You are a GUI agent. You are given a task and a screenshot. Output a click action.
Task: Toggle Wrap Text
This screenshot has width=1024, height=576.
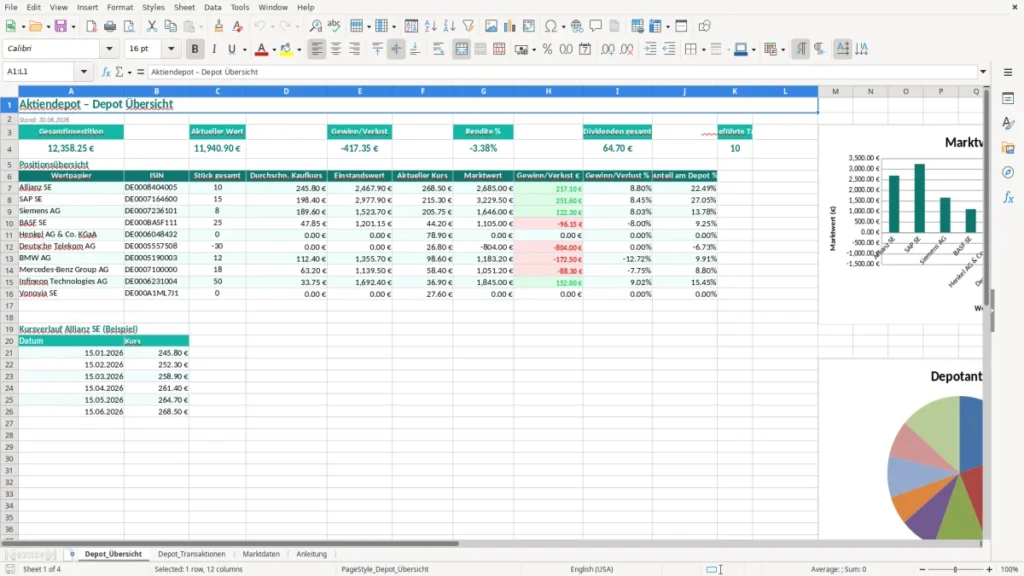(438, 49)
